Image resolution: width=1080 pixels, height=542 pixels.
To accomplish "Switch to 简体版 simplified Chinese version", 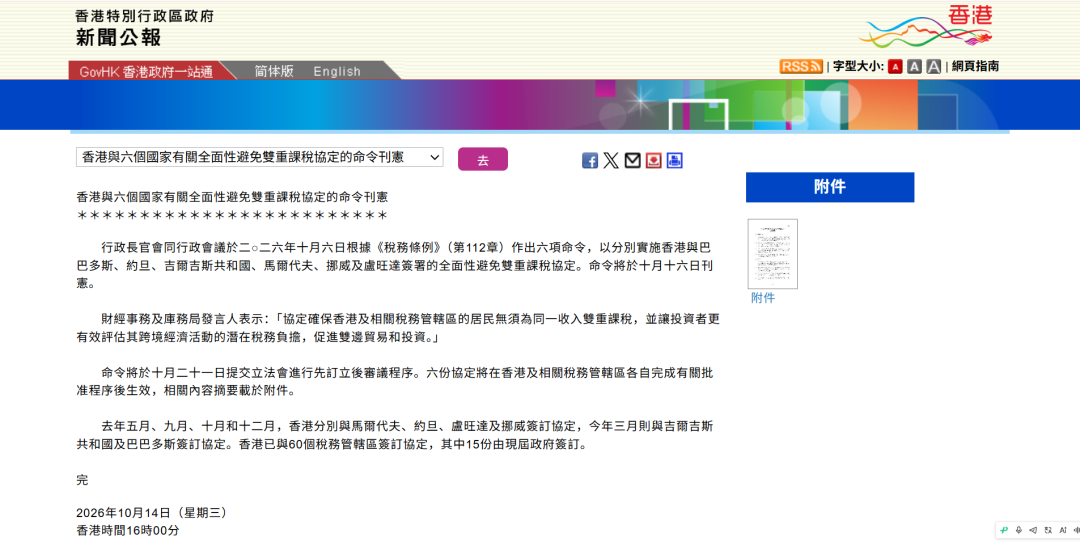I will (x=273, y=71).
